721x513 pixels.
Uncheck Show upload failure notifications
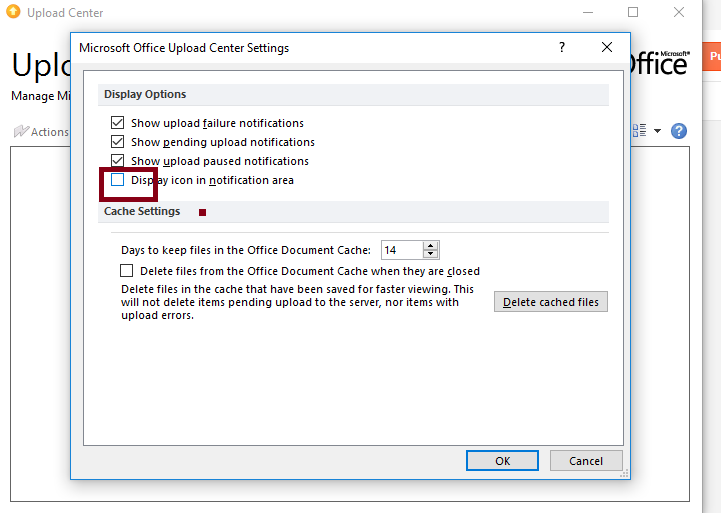[x=117, y=123]
